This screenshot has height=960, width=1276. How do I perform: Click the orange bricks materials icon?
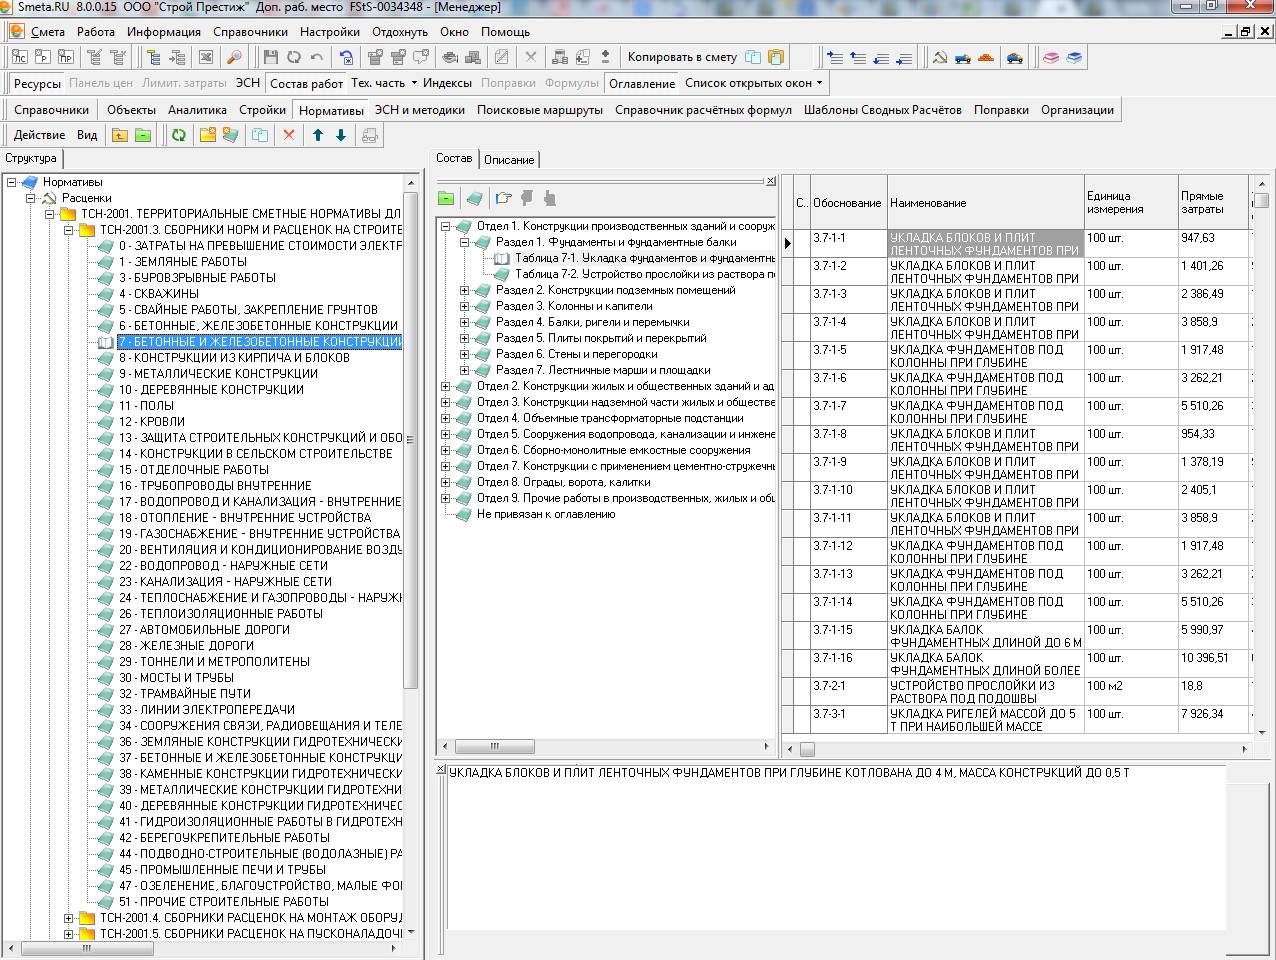tap(986, 57)
